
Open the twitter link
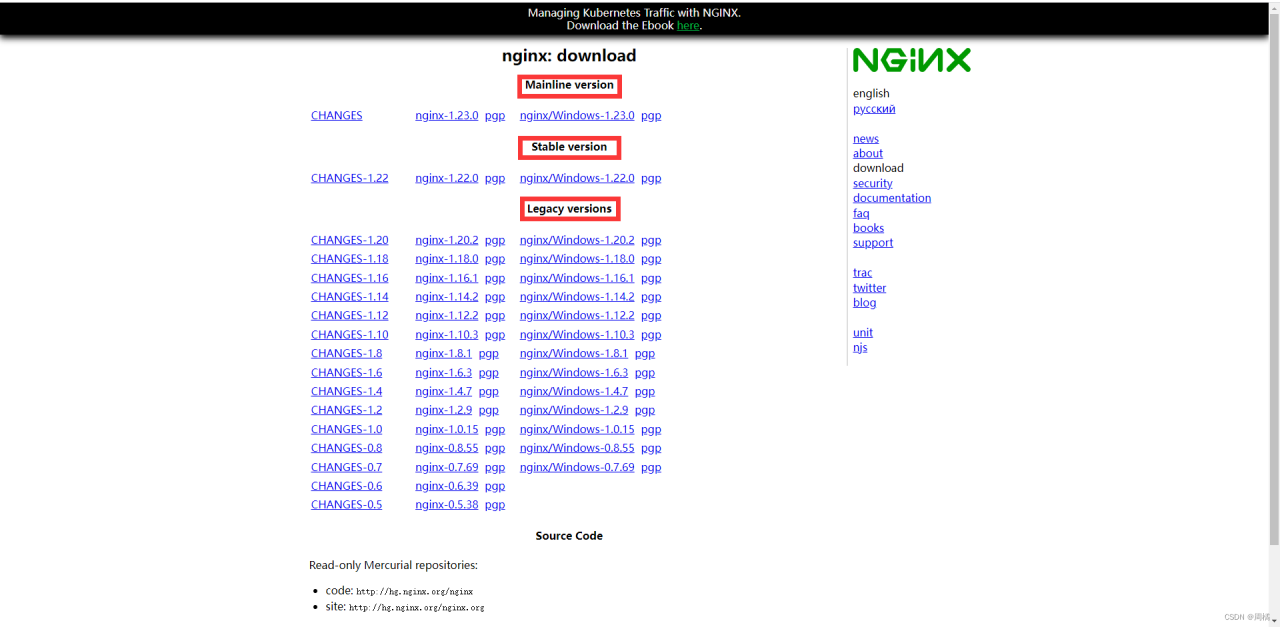[x=869, y=287]
